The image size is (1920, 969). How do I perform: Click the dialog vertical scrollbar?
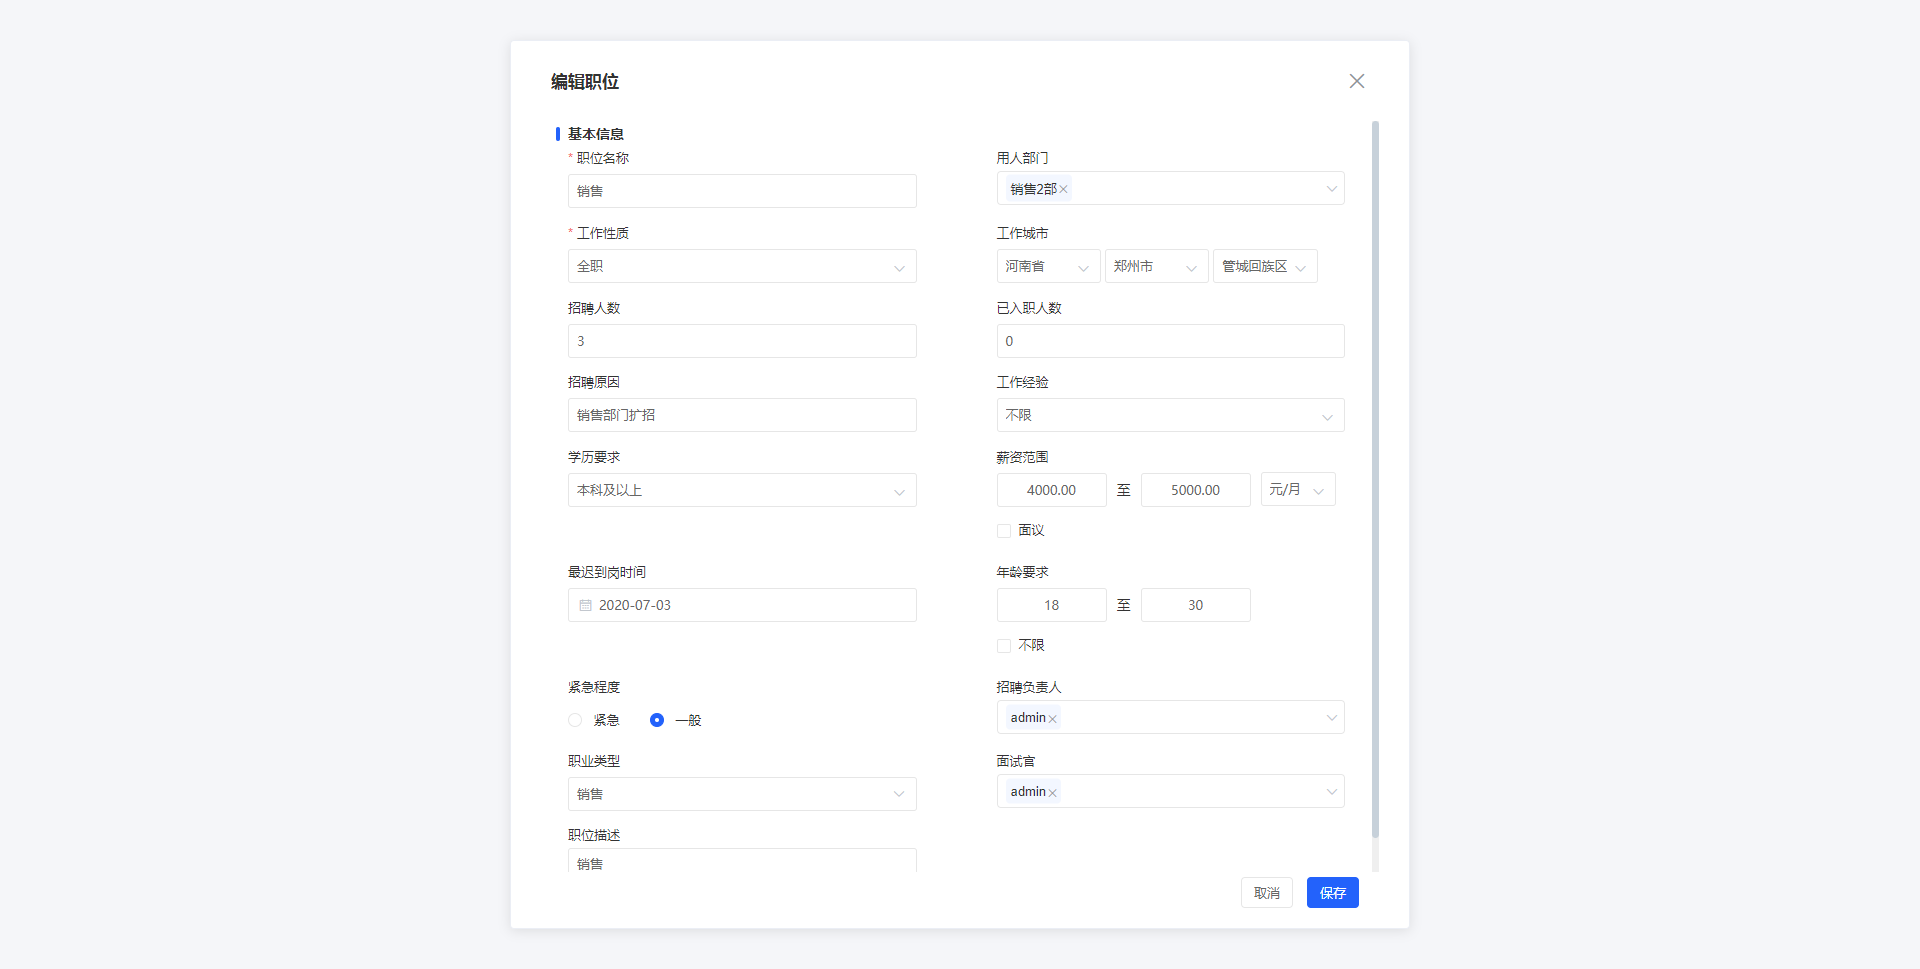[1375, 480]
